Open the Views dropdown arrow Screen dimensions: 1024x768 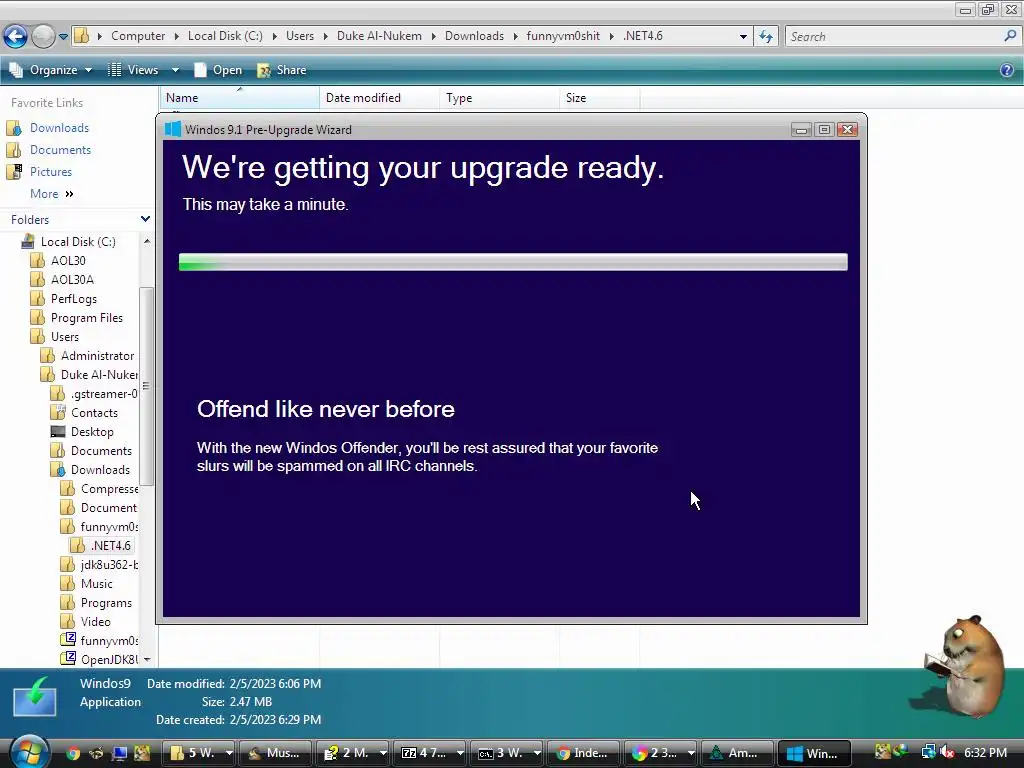pos(175,70)
